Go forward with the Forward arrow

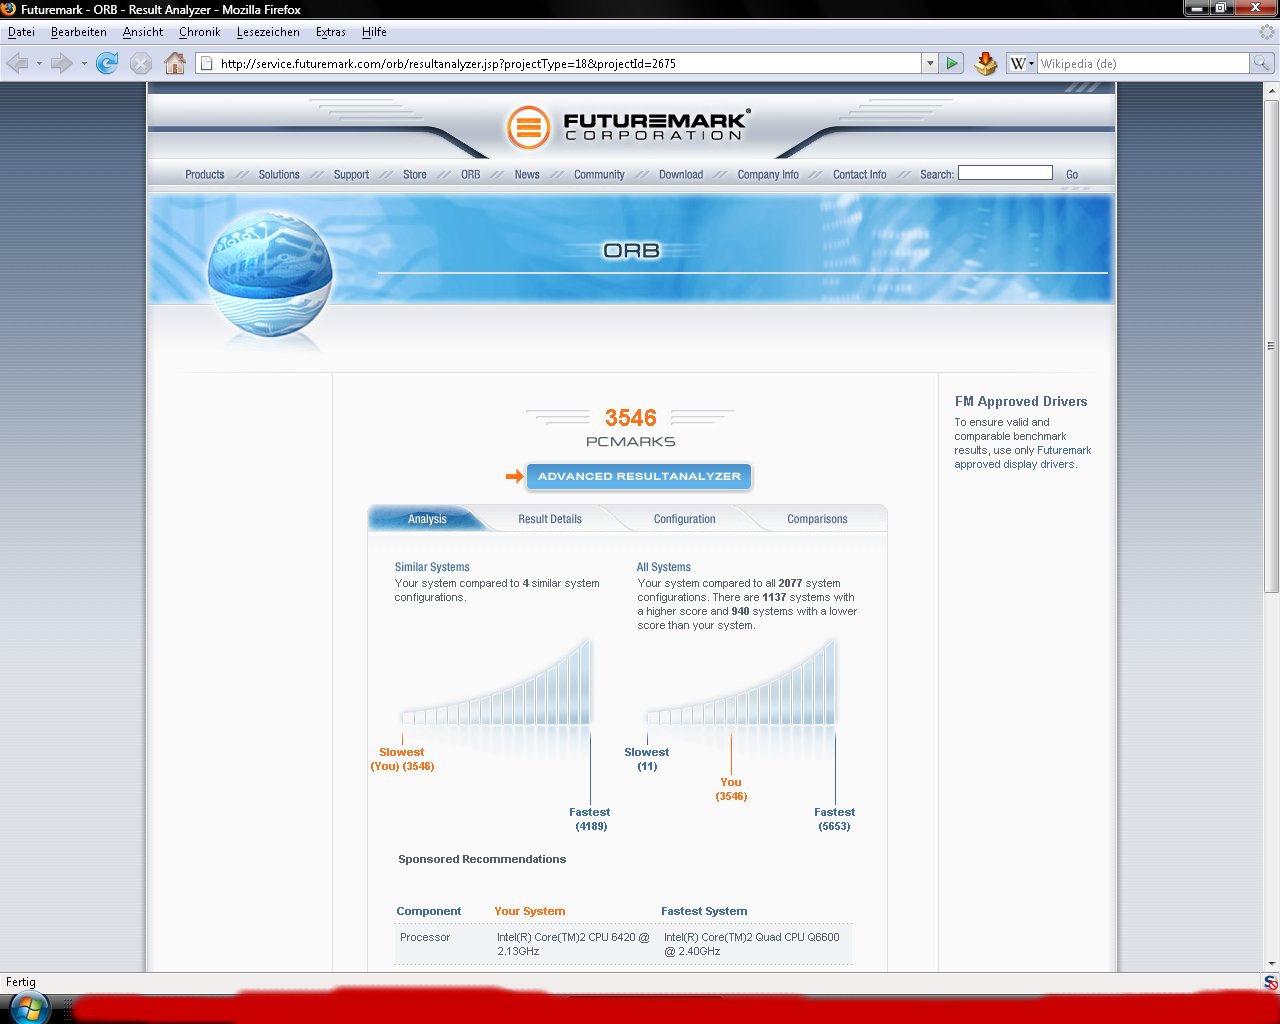[x=61, y=63]
